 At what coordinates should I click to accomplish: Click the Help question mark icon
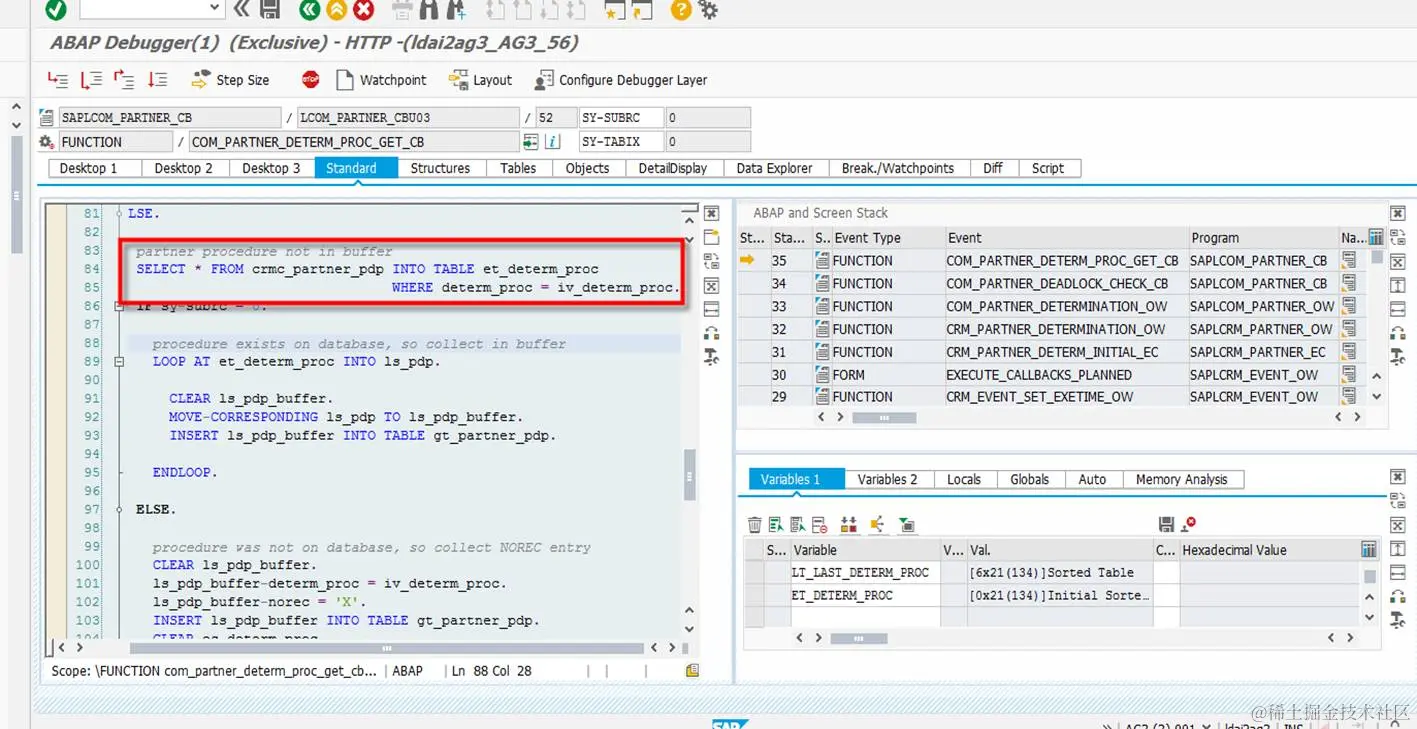pos(681,10)
